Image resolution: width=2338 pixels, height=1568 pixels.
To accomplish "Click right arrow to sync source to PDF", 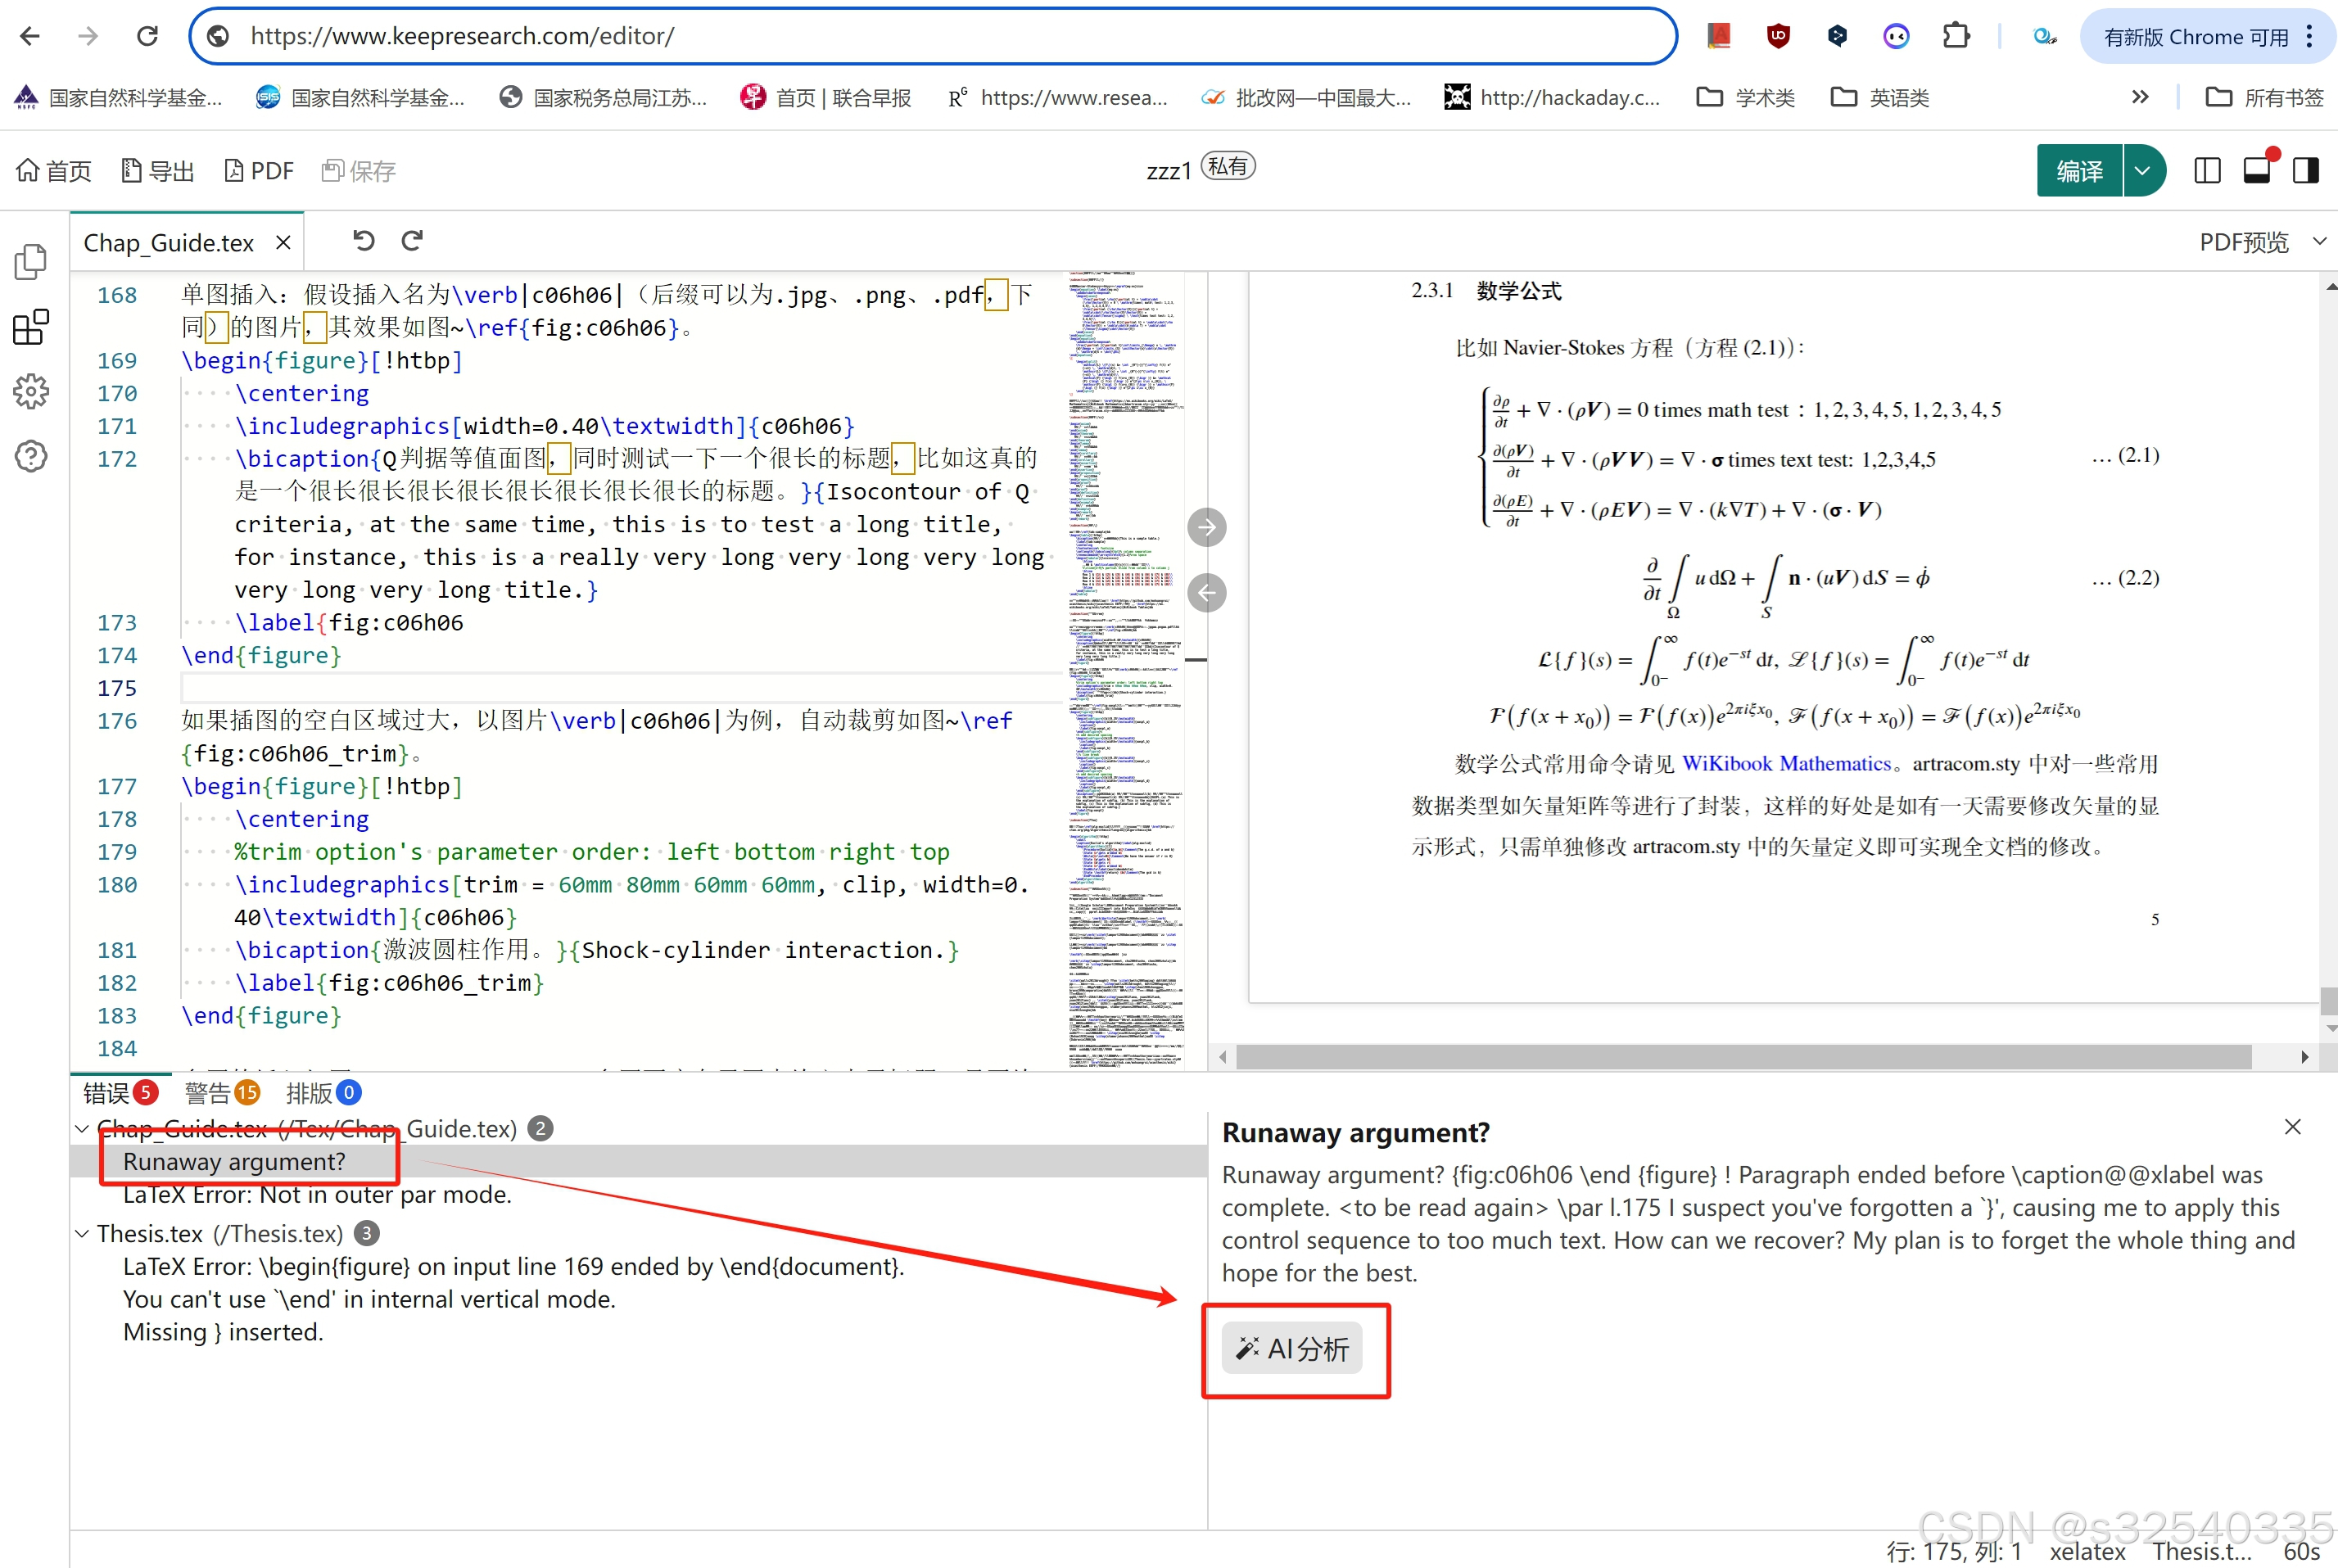I will (1207, 527).
